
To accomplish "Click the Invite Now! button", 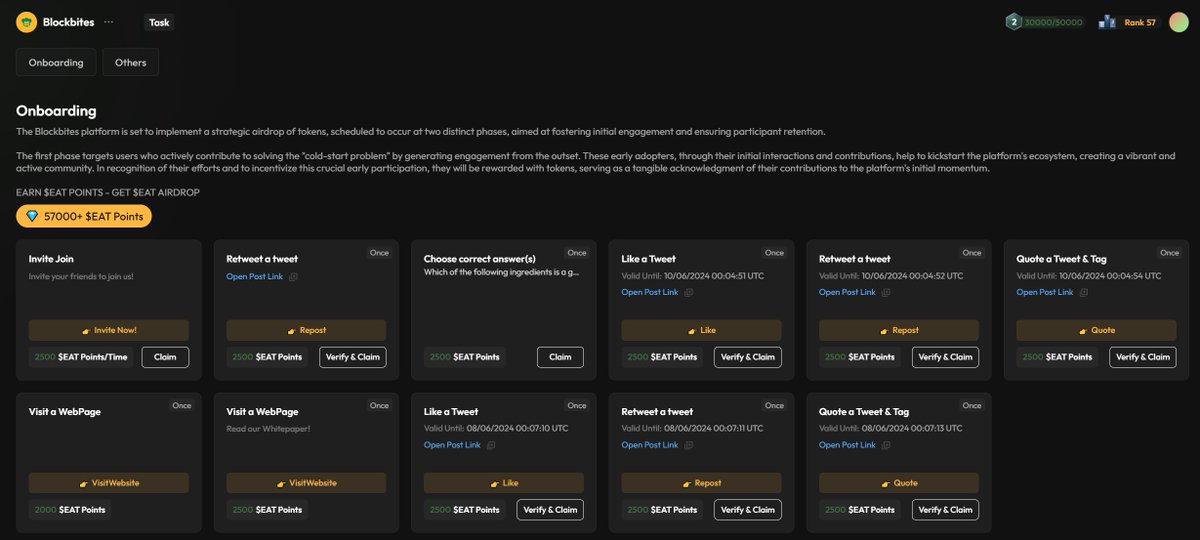I will tap(108, 330).
